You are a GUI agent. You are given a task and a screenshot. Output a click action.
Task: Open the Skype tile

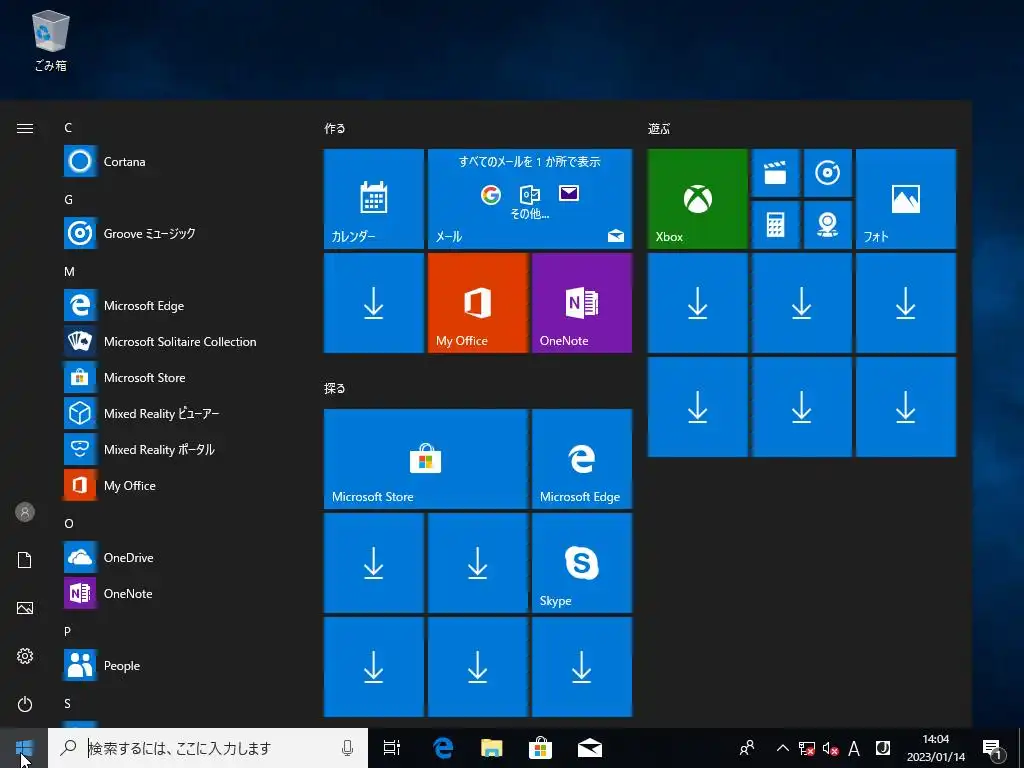[582, 563]
